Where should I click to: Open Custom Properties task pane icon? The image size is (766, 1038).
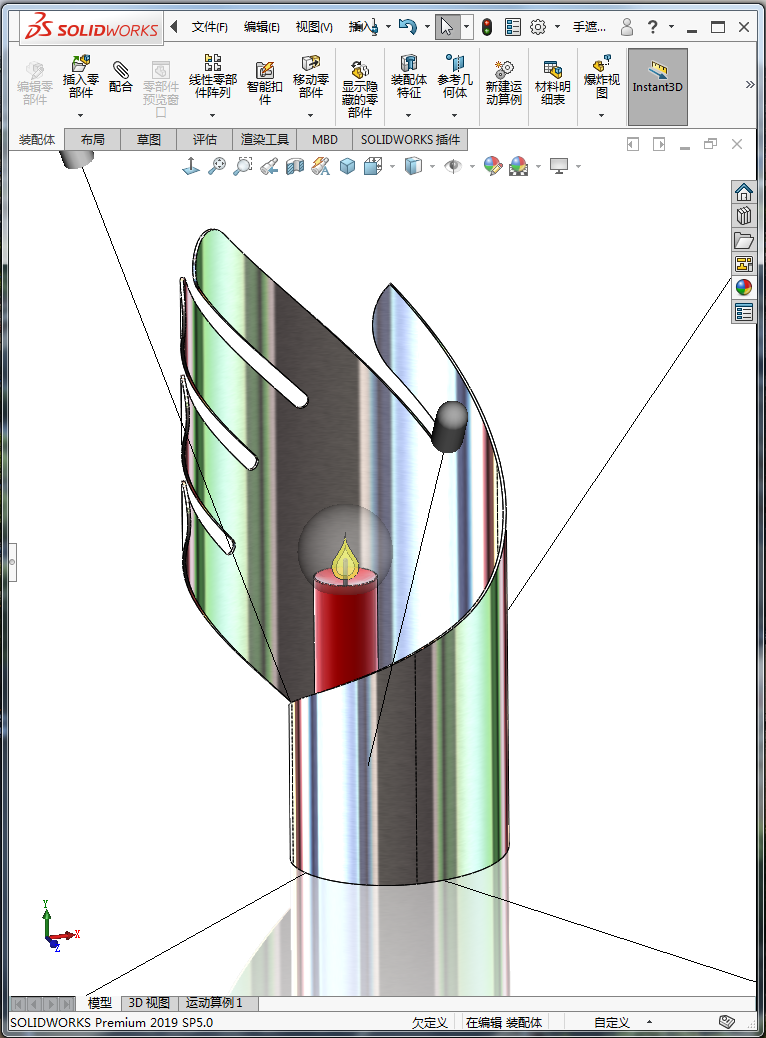pyautogui.click(x=743, y=312)
